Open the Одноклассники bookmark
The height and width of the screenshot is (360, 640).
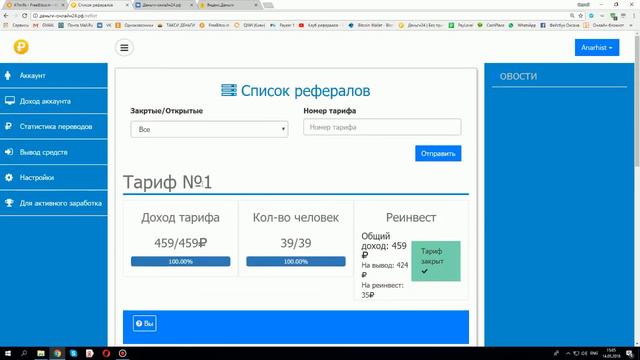coord(135,25)
